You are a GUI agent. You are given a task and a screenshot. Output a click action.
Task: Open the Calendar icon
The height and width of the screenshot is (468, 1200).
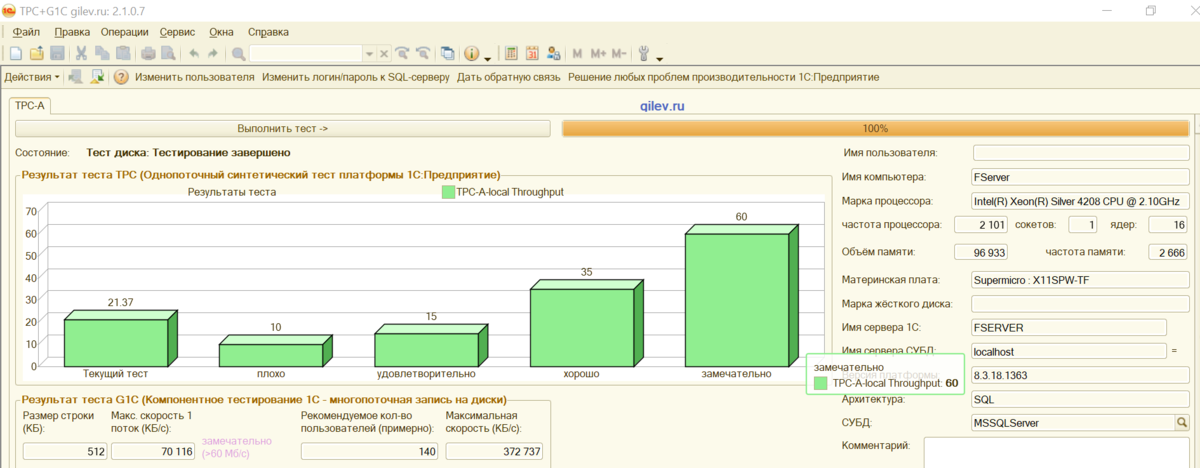pyautogui.click(x=532, y=53)
